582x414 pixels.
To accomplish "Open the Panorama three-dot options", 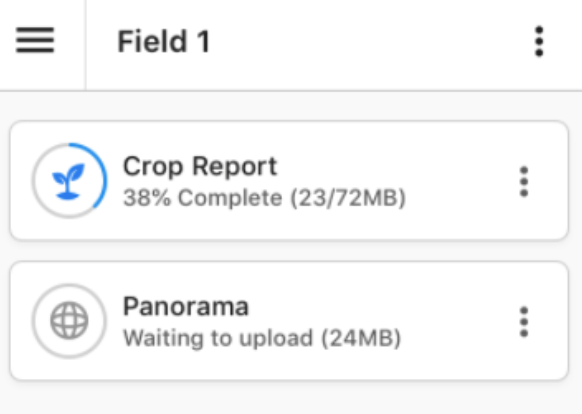I will tap(524, 322).
